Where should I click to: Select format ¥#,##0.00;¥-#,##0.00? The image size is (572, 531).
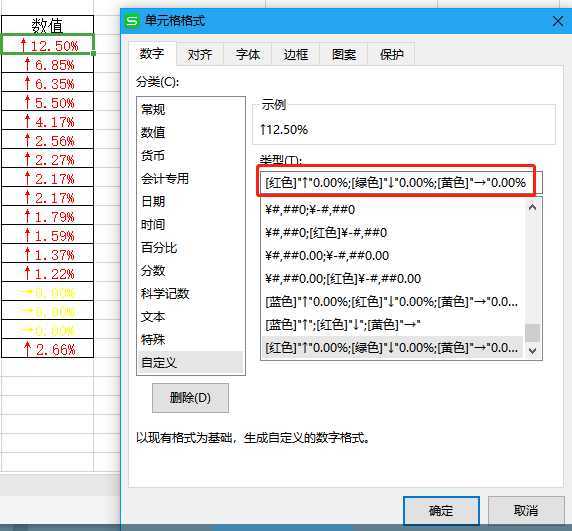coord(393,255)
